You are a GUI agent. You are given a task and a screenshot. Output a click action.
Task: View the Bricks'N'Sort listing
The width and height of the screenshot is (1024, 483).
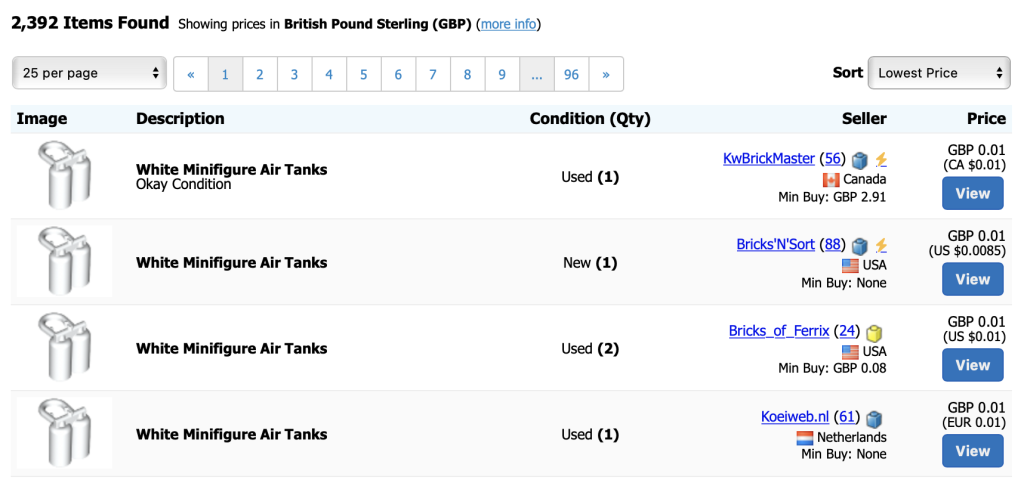pos(972,279)
